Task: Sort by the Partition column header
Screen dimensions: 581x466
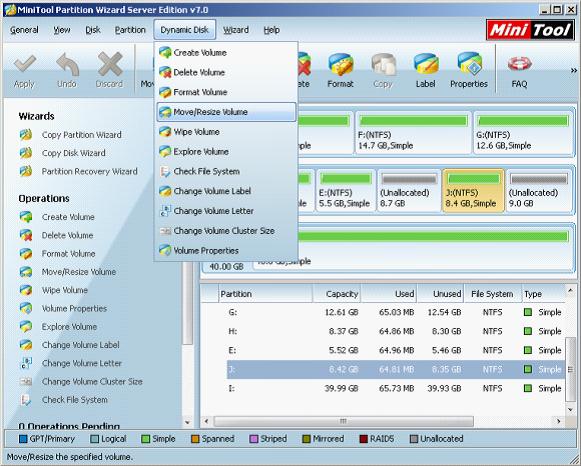Action: [x=265, y=294]
